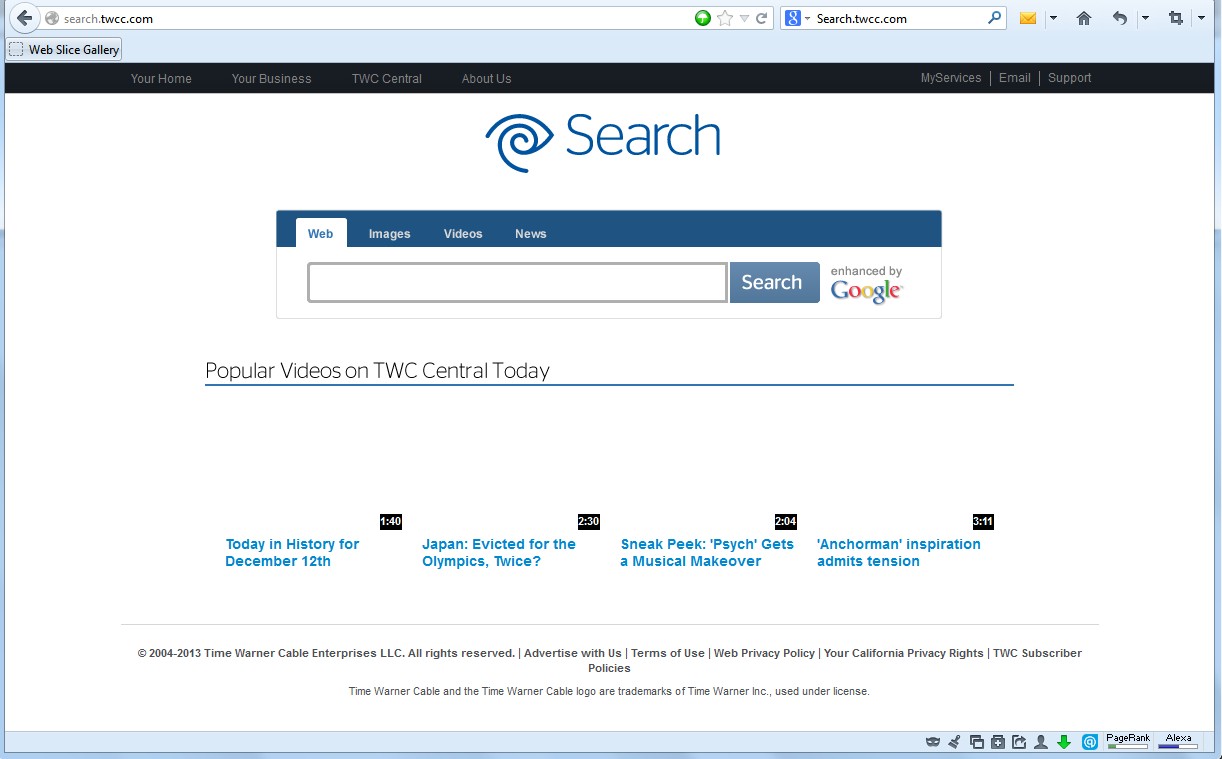Open 'Anchorman' inspiration admits tension video
The image size is (1222, 759).
coord(899,553)
